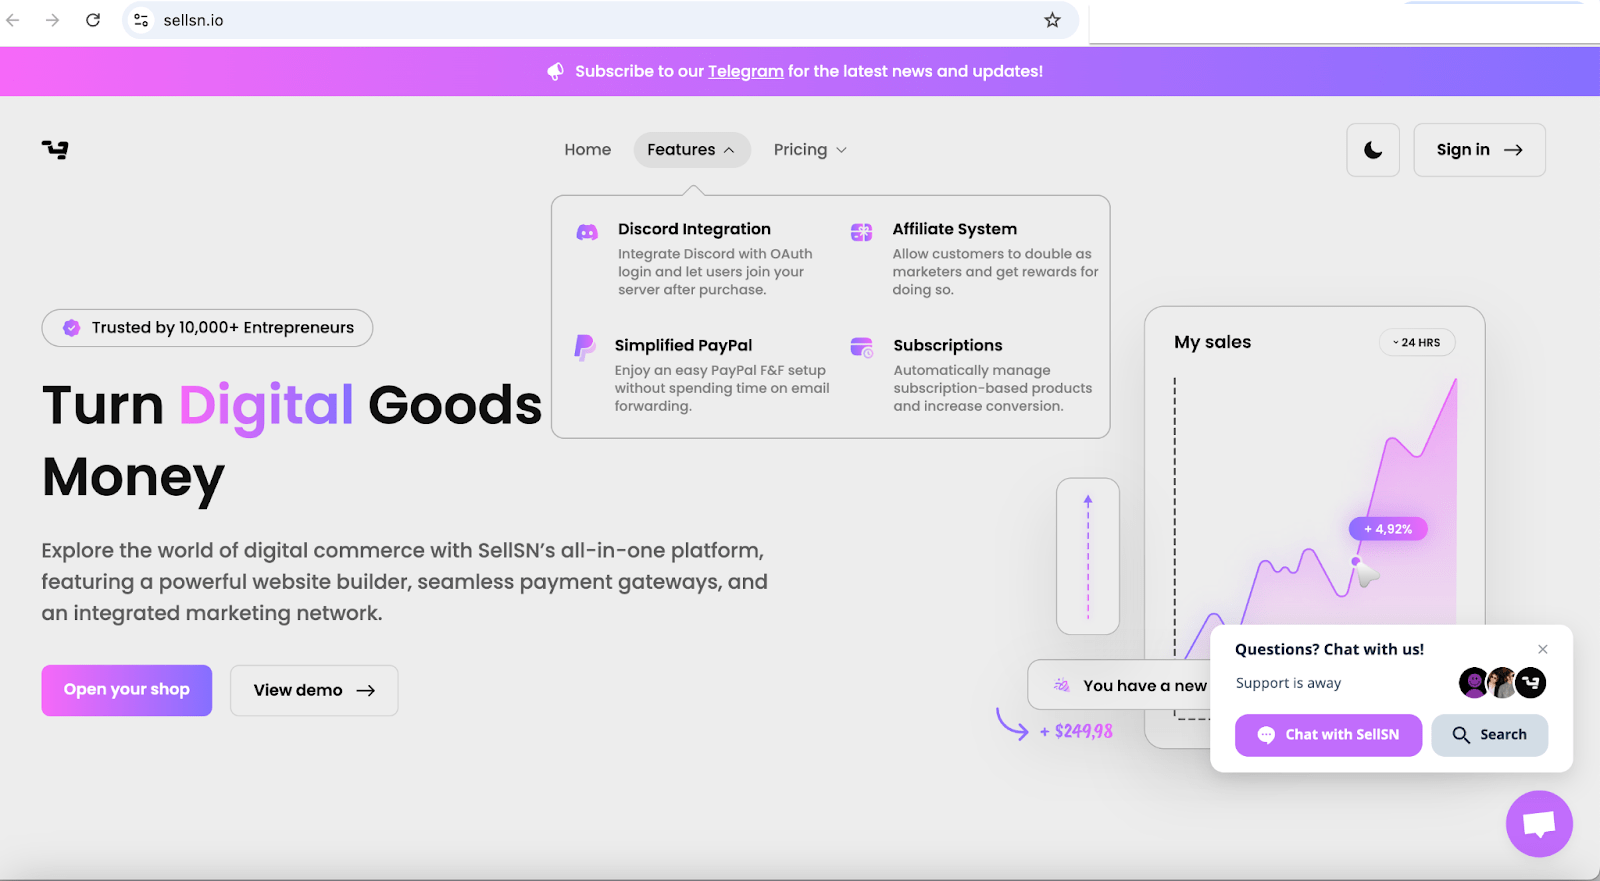Screen dimensions: 1600x881
Task: Click the Affiliate System gift icon
Action: [861, 232]
